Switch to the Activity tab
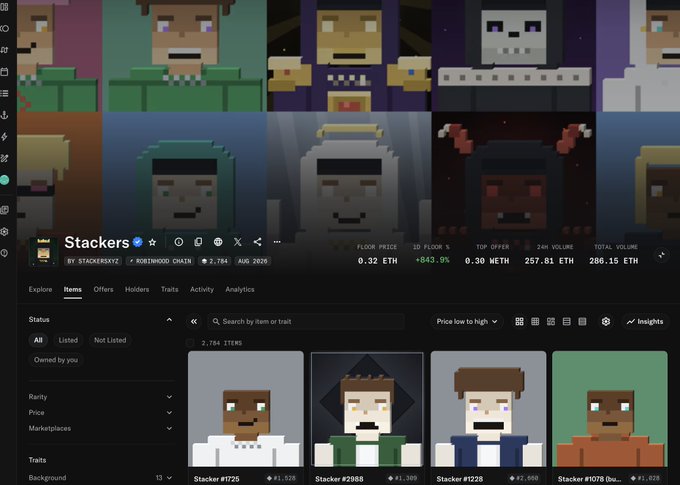The height and width of the screenshot is (485, 680). click(x=202, y=289)
